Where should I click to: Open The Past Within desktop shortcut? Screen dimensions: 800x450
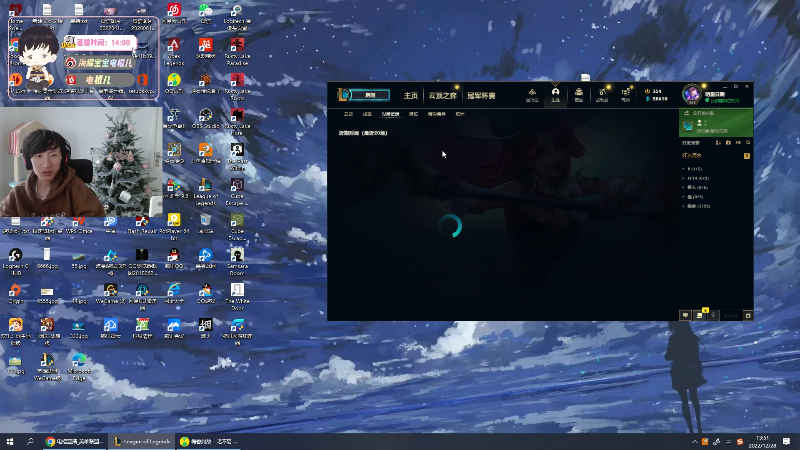tap(237, 157)
